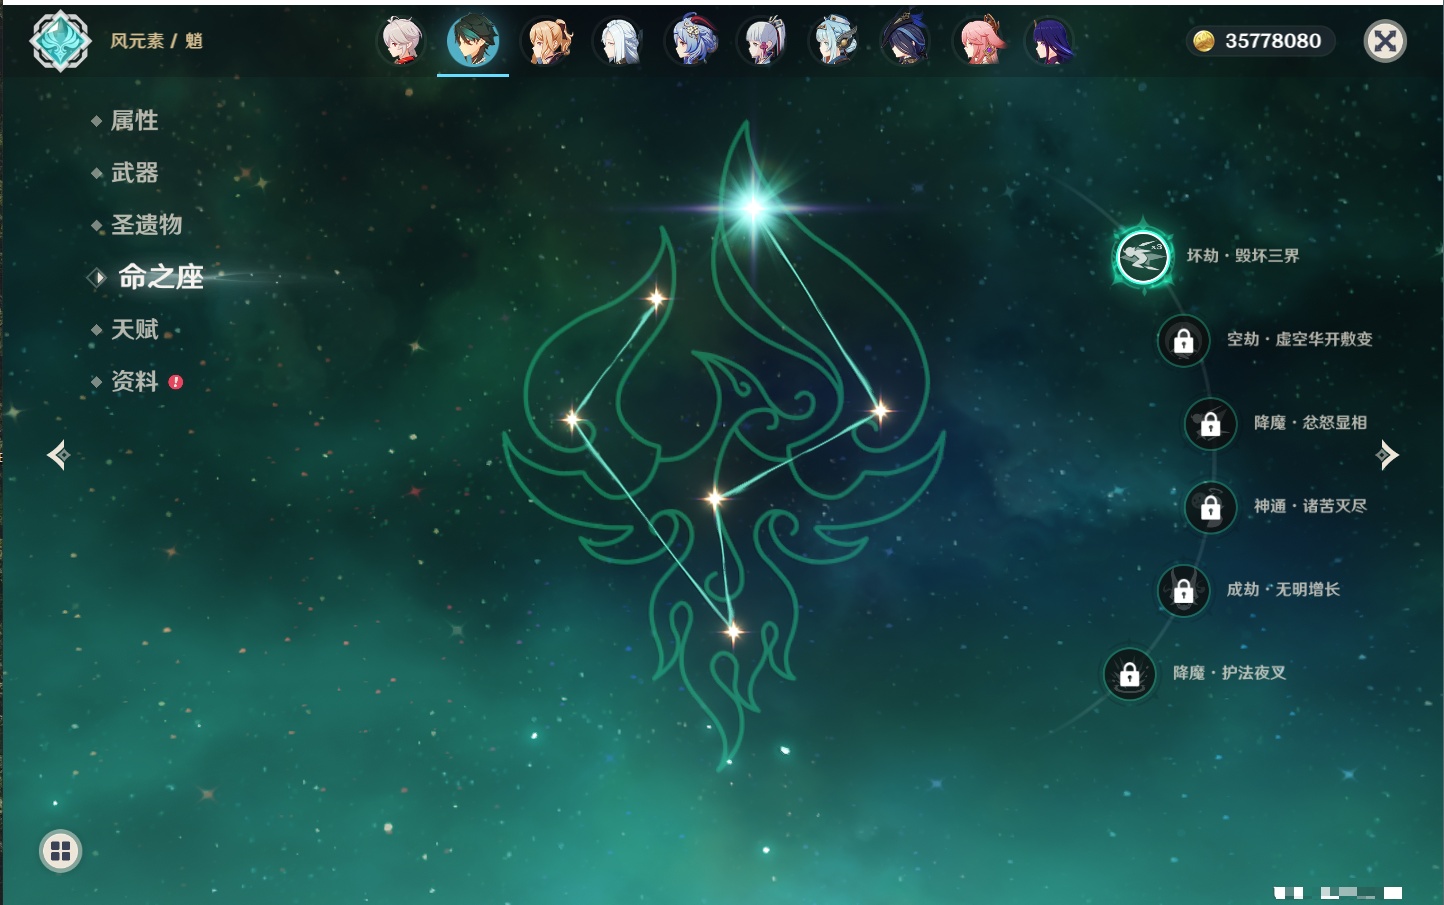
Task: Choose the eighth avatar with dark hair
Action: (907, 41)
